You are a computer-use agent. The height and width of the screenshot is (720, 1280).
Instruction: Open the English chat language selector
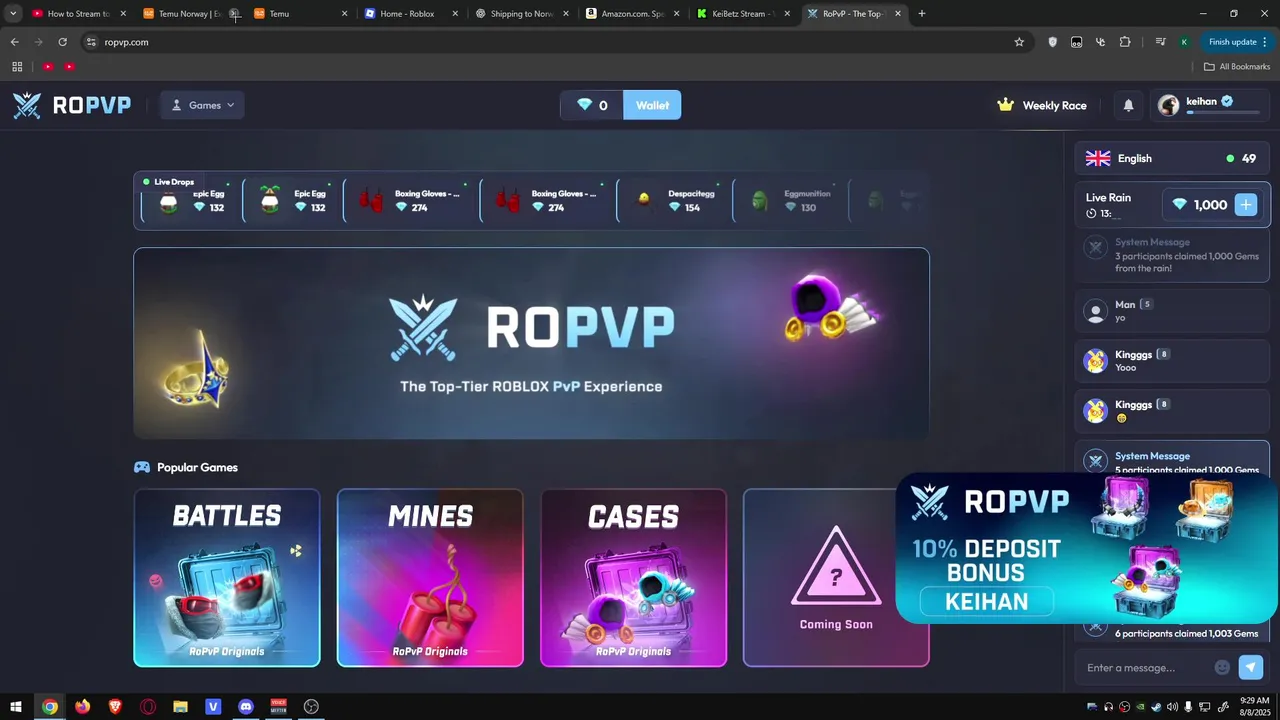pyautogui.click(x=1172, y=158)
